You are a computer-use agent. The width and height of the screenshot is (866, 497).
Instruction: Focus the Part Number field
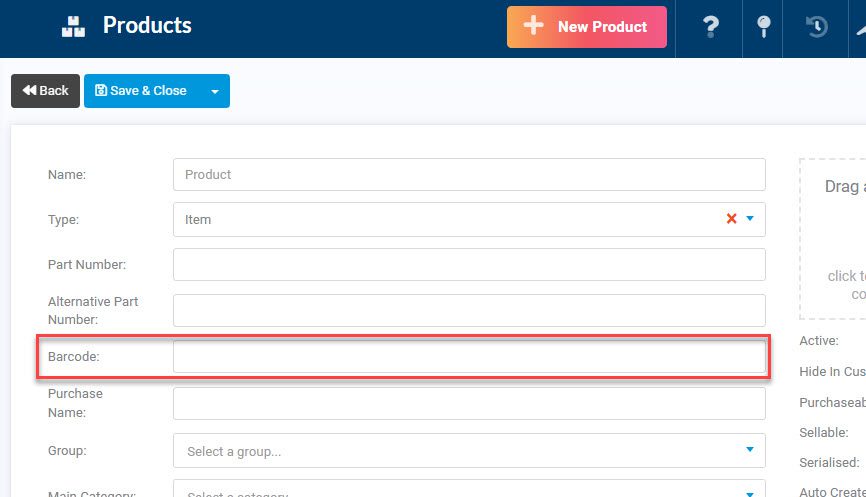(469, 265)
